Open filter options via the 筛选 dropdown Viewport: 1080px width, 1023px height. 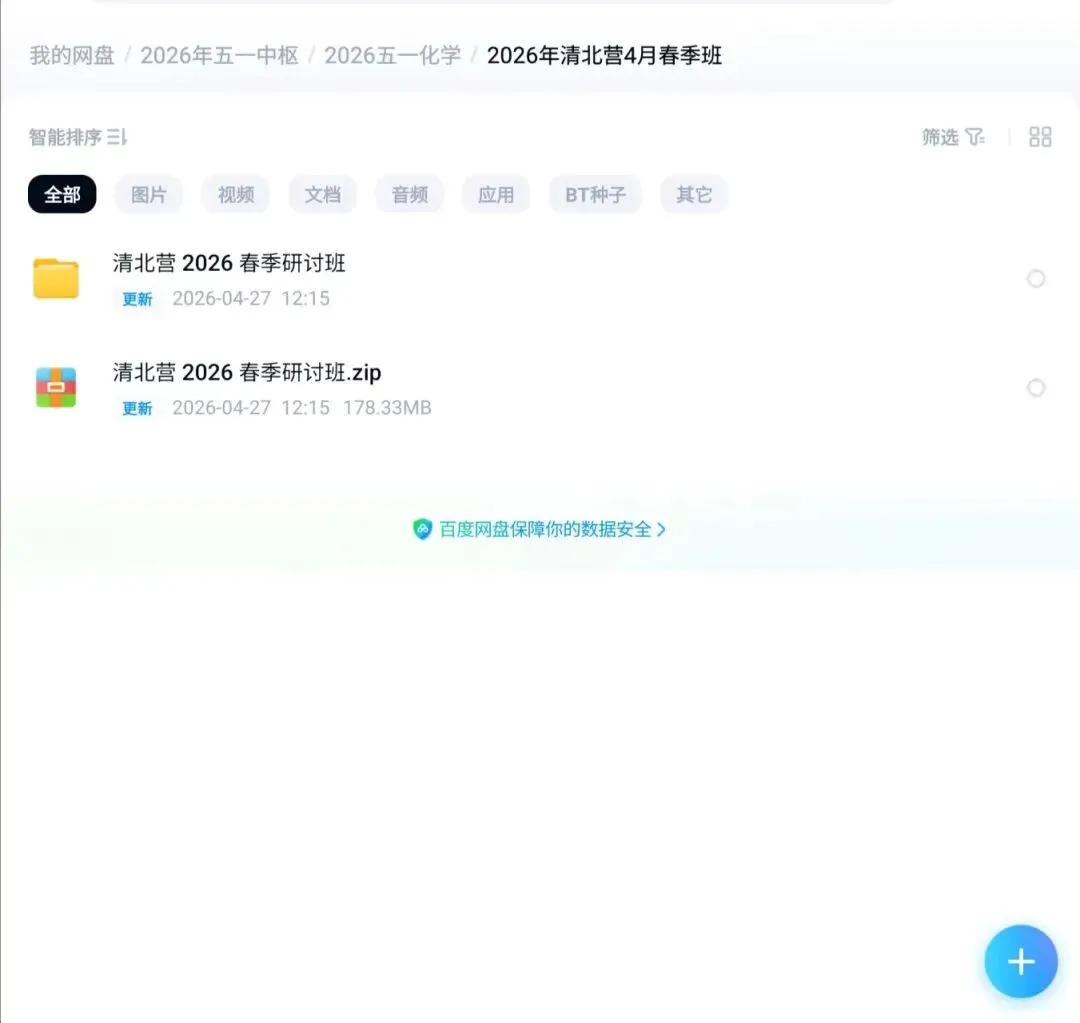click(x=952, y=137)
